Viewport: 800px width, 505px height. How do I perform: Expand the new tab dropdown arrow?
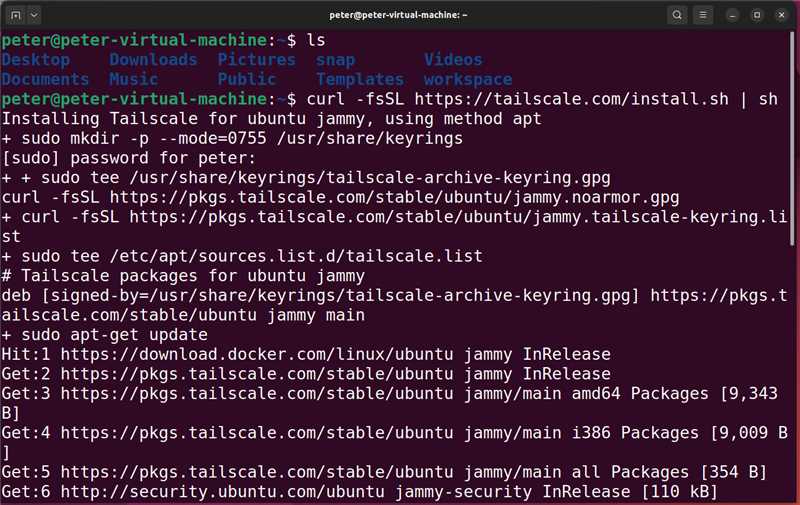pos(35,15)
